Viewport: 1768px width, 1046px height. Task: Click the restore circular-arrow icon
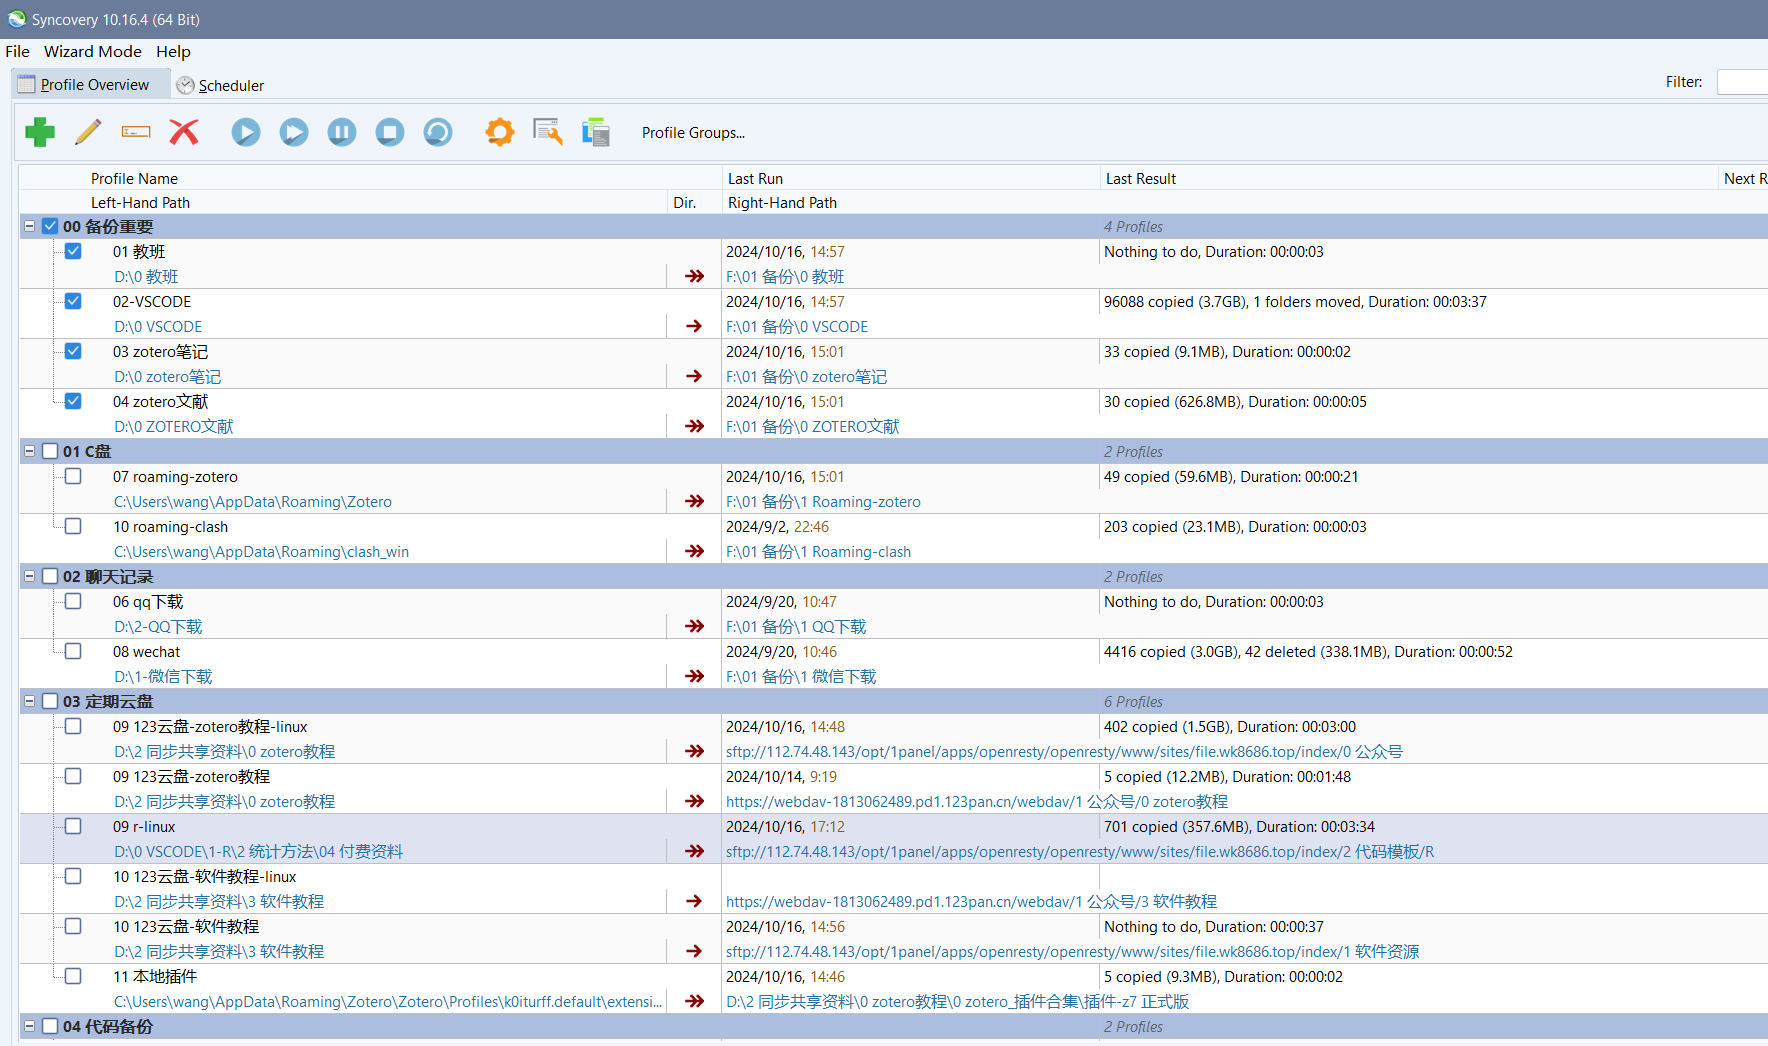tap(438, 132)
